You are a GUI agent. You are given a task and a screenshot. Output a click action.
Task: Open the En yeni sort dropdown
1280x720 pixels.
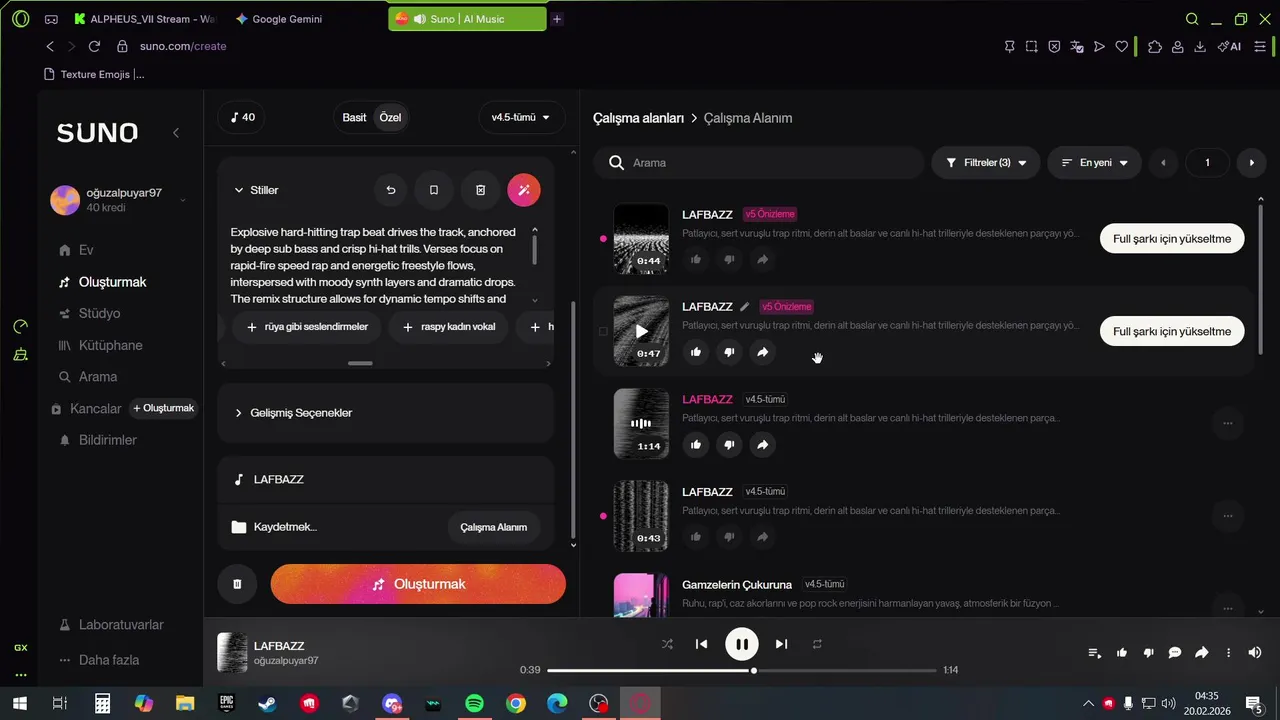pyautogui.click(x=1094, y=162)
